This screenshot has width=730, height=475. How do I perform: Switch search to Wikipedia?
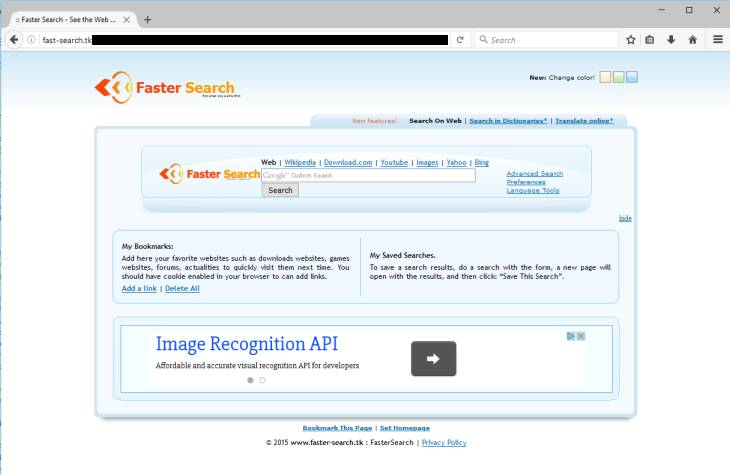coord(300,163)
